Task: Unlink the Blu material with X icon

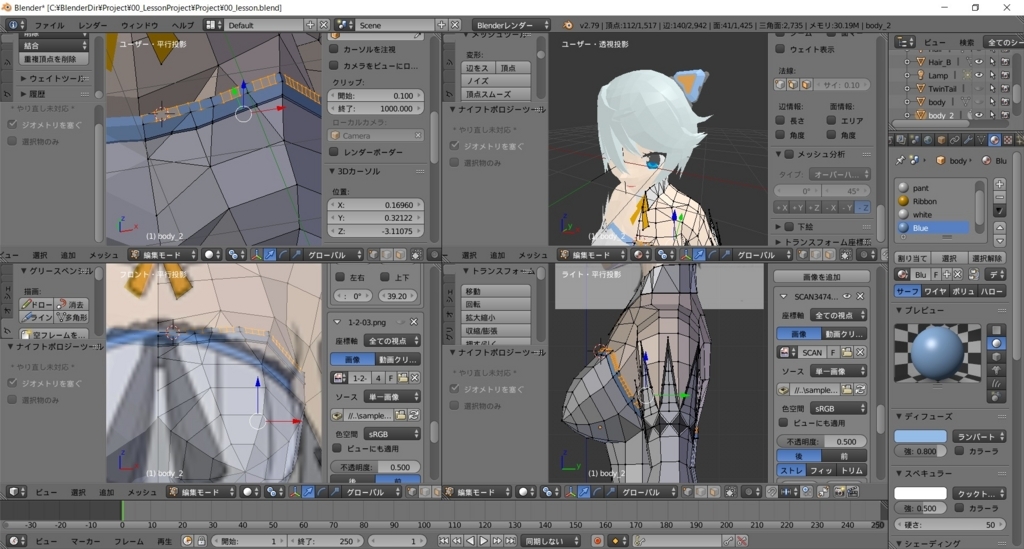Action: 957,274
